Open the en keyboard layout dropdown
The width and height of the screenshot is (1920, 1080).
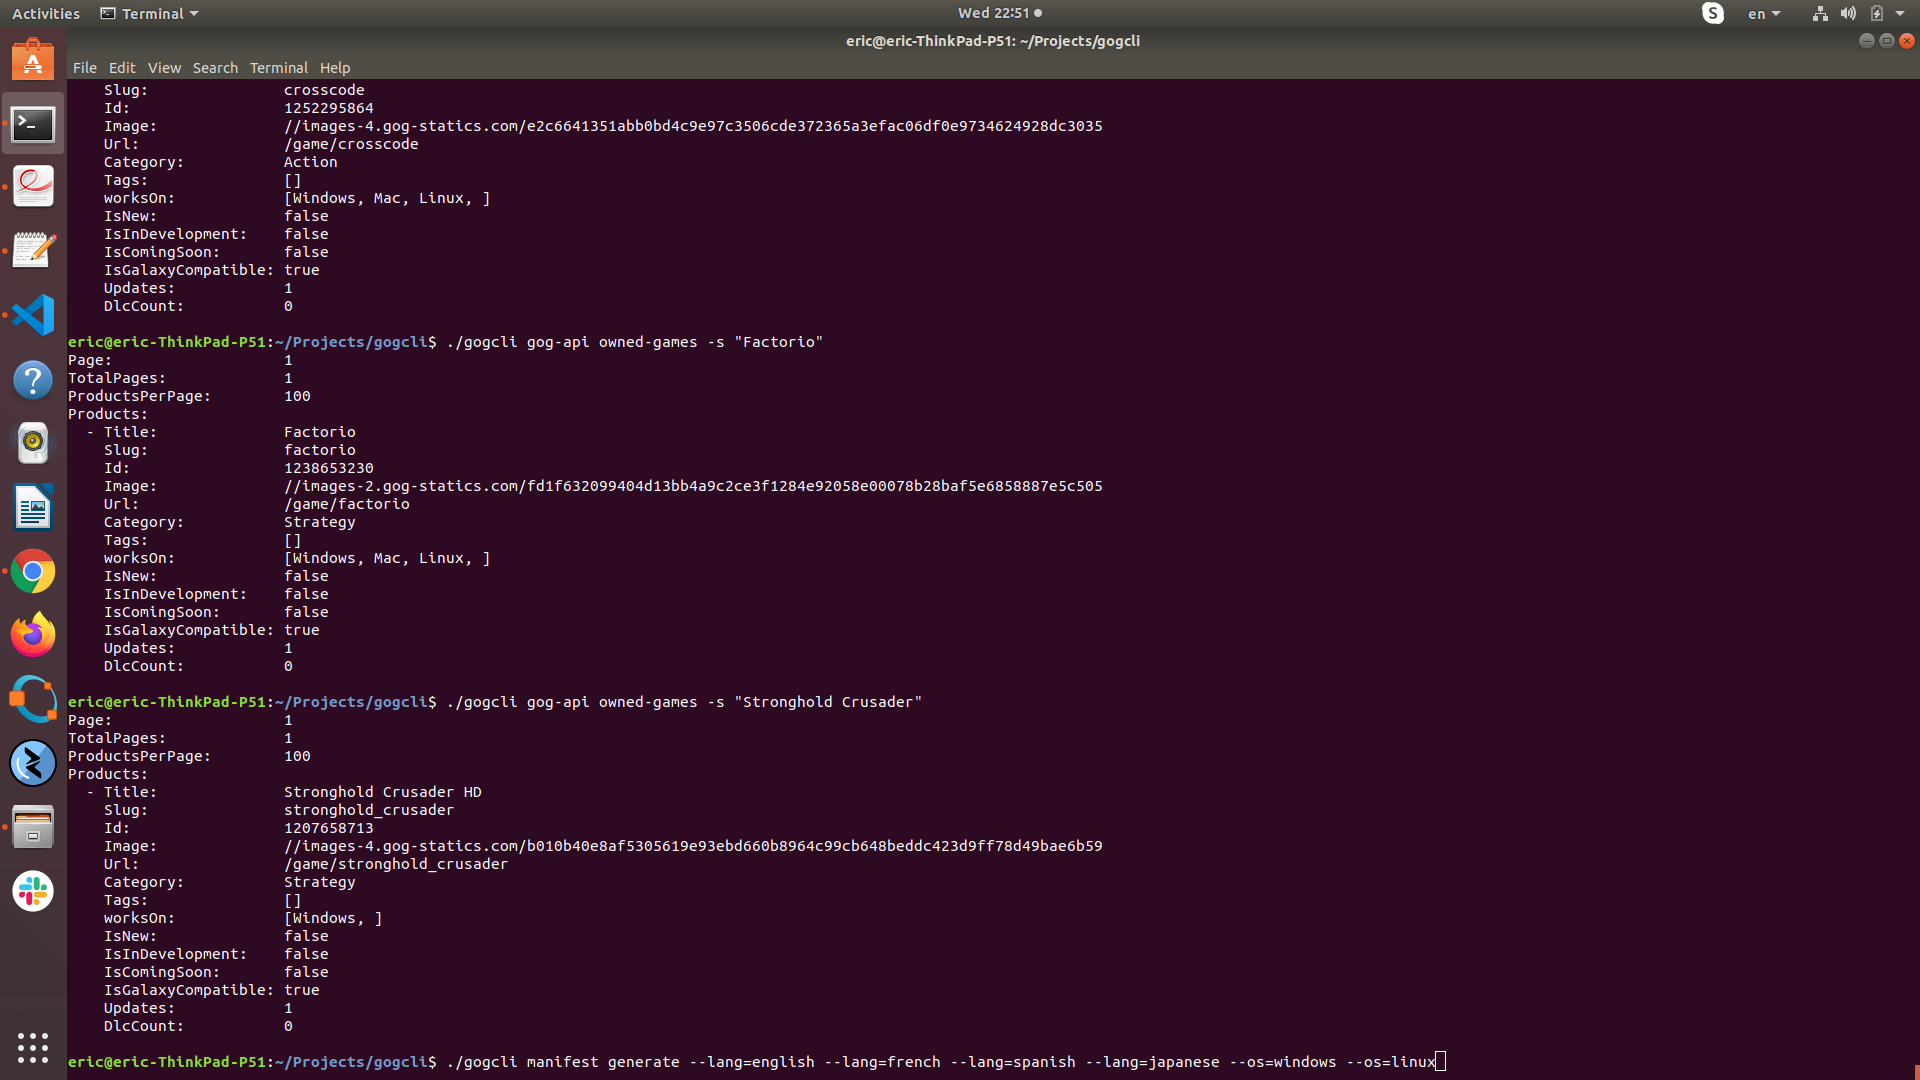[1764, 13]
